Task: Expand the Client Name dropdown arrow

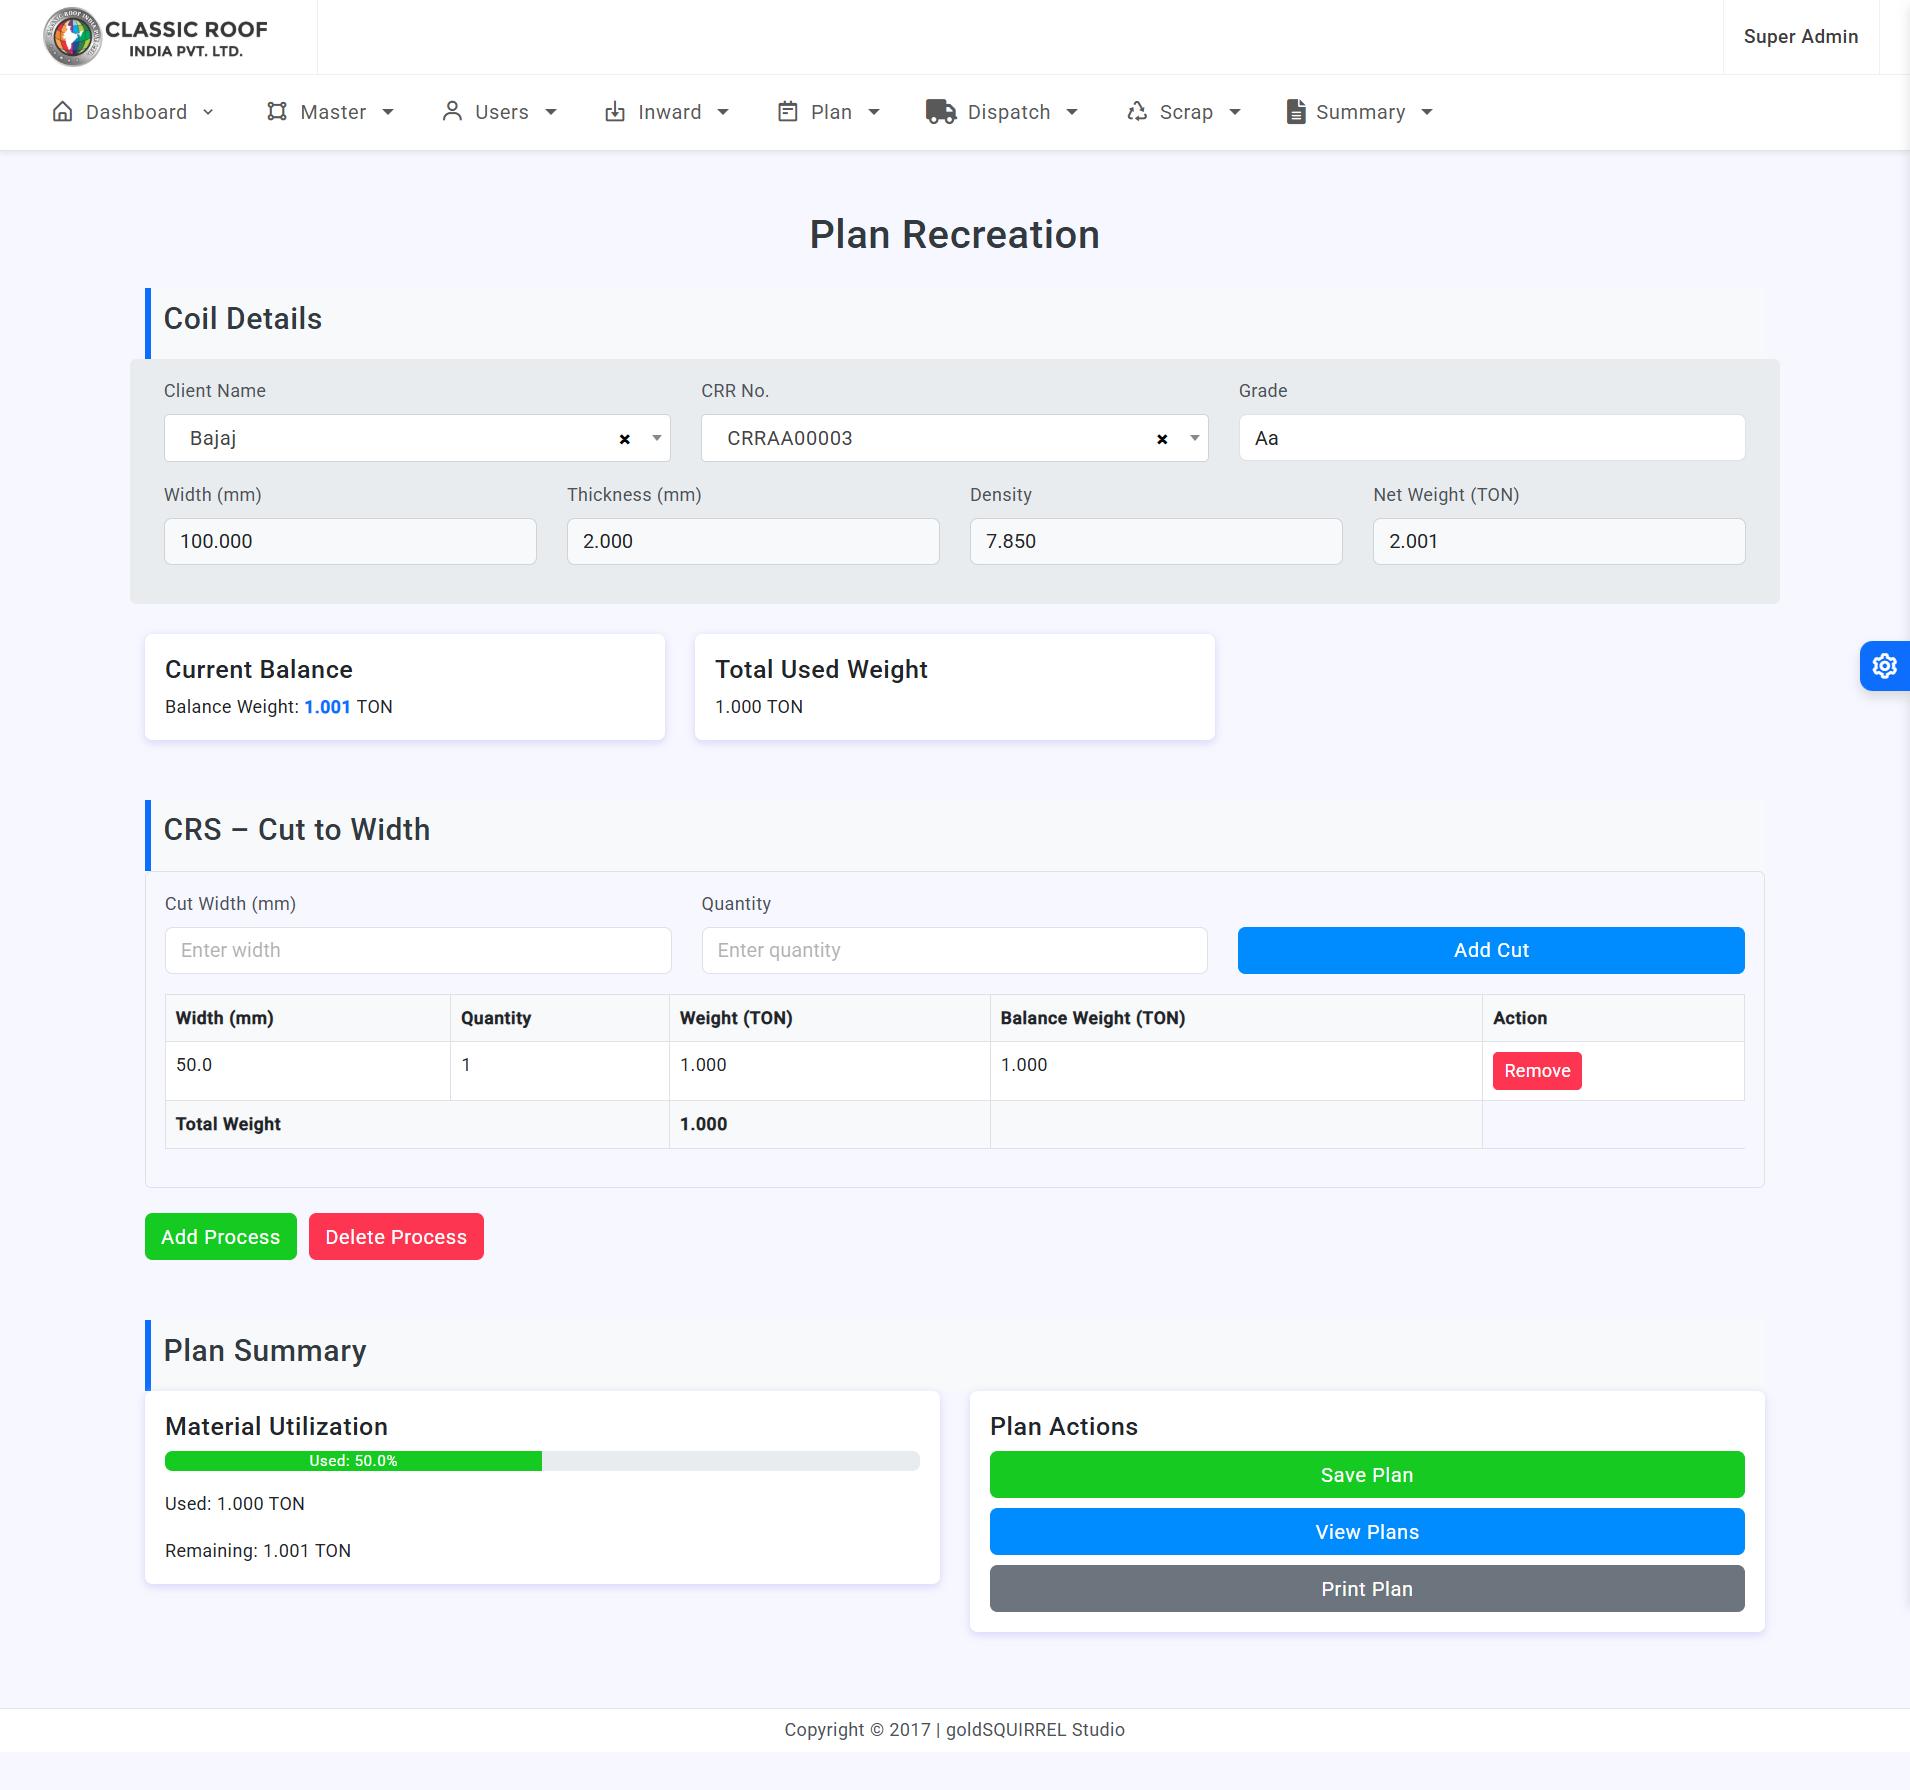Action: tap(657, 439)
